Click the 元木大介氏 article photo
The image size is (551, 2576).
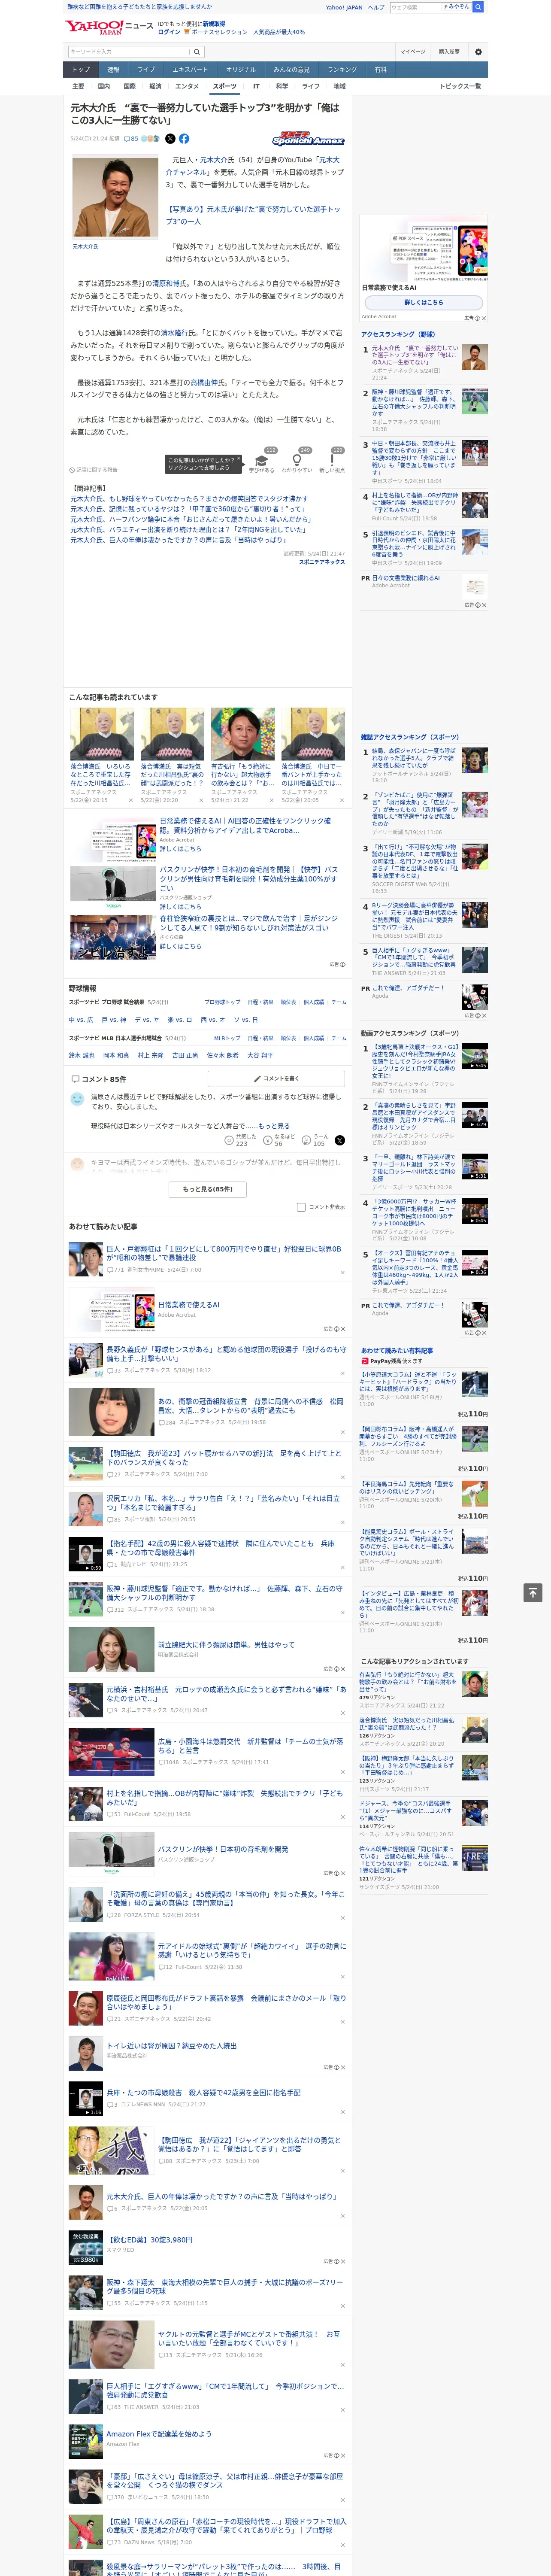click(x=115, y=197)
